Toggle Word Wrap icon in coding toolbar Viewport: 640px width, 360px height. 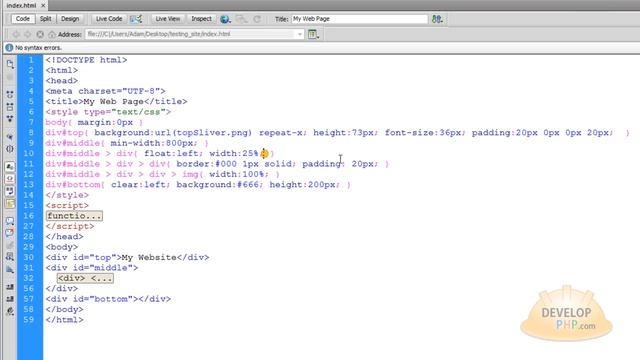10,191
